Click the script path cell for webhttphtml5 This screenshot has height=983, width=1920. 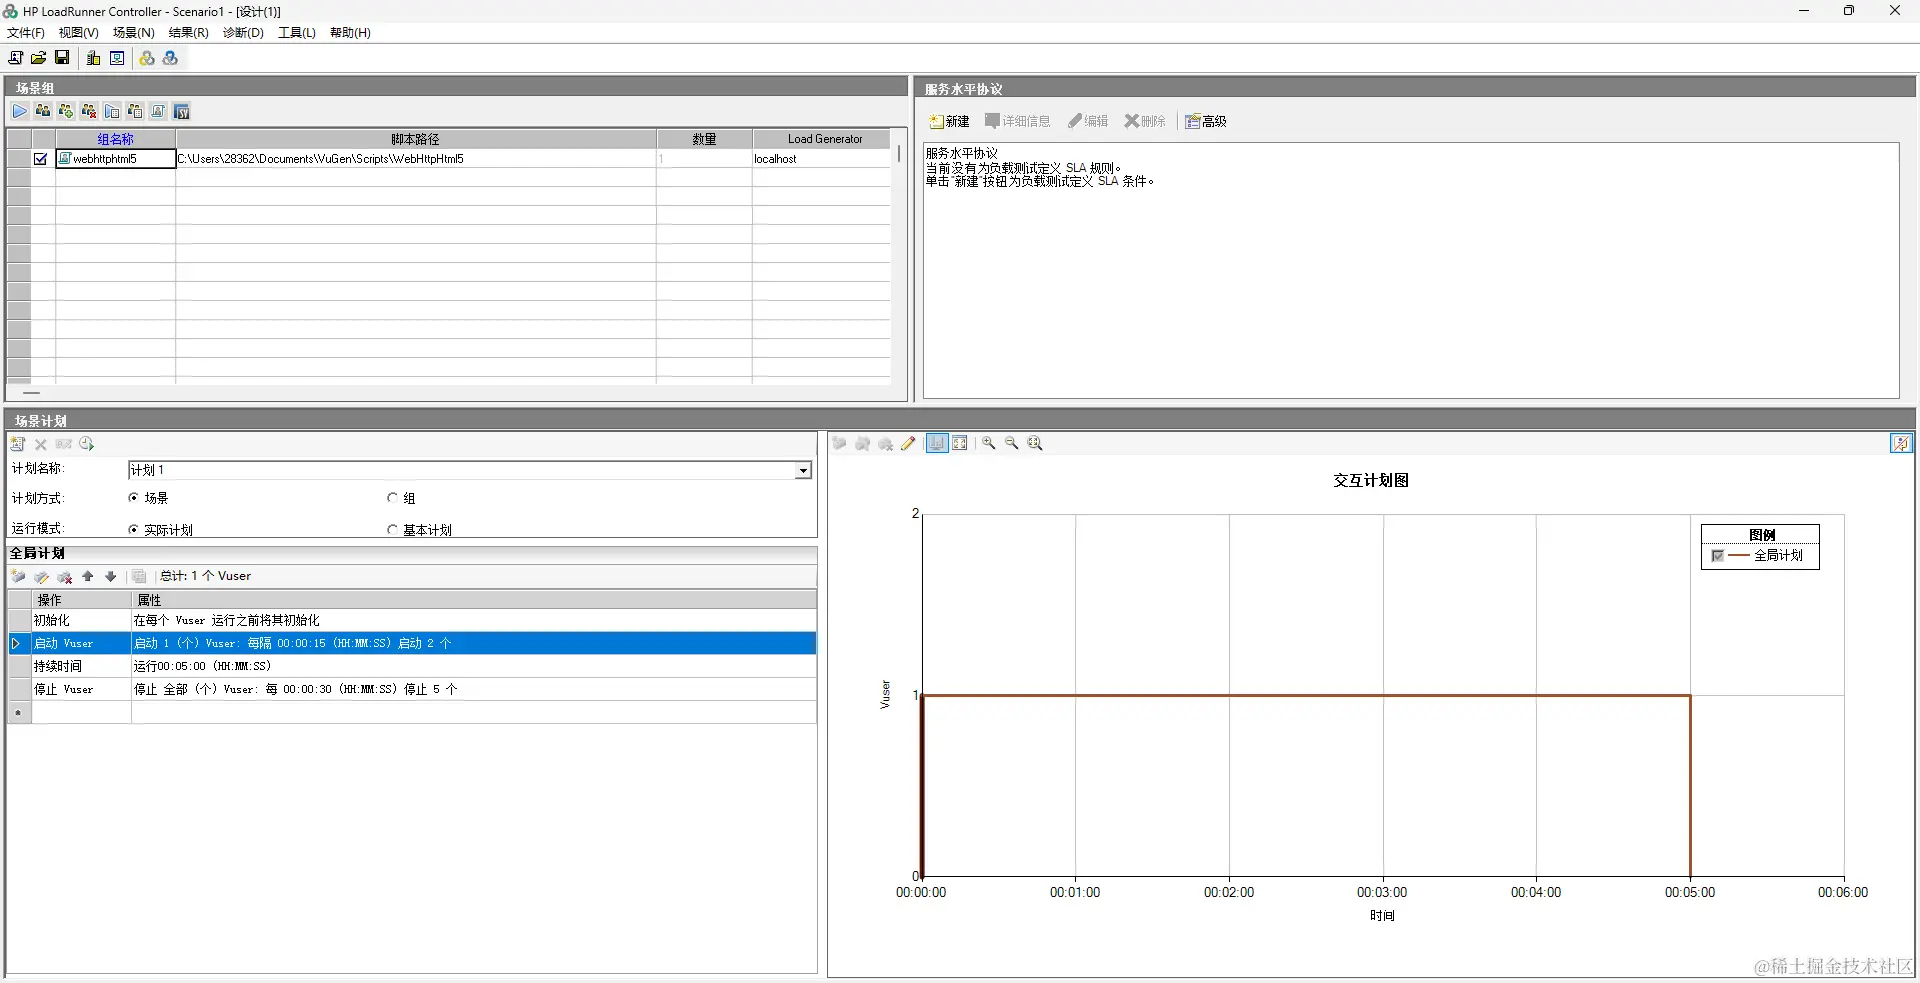click(416, 159)
